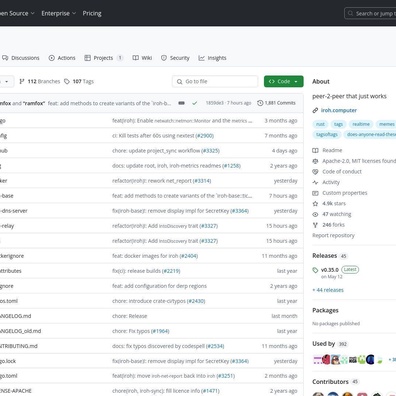Click the forks icon in About
The image size is (396, 396).
pos(315,225)
